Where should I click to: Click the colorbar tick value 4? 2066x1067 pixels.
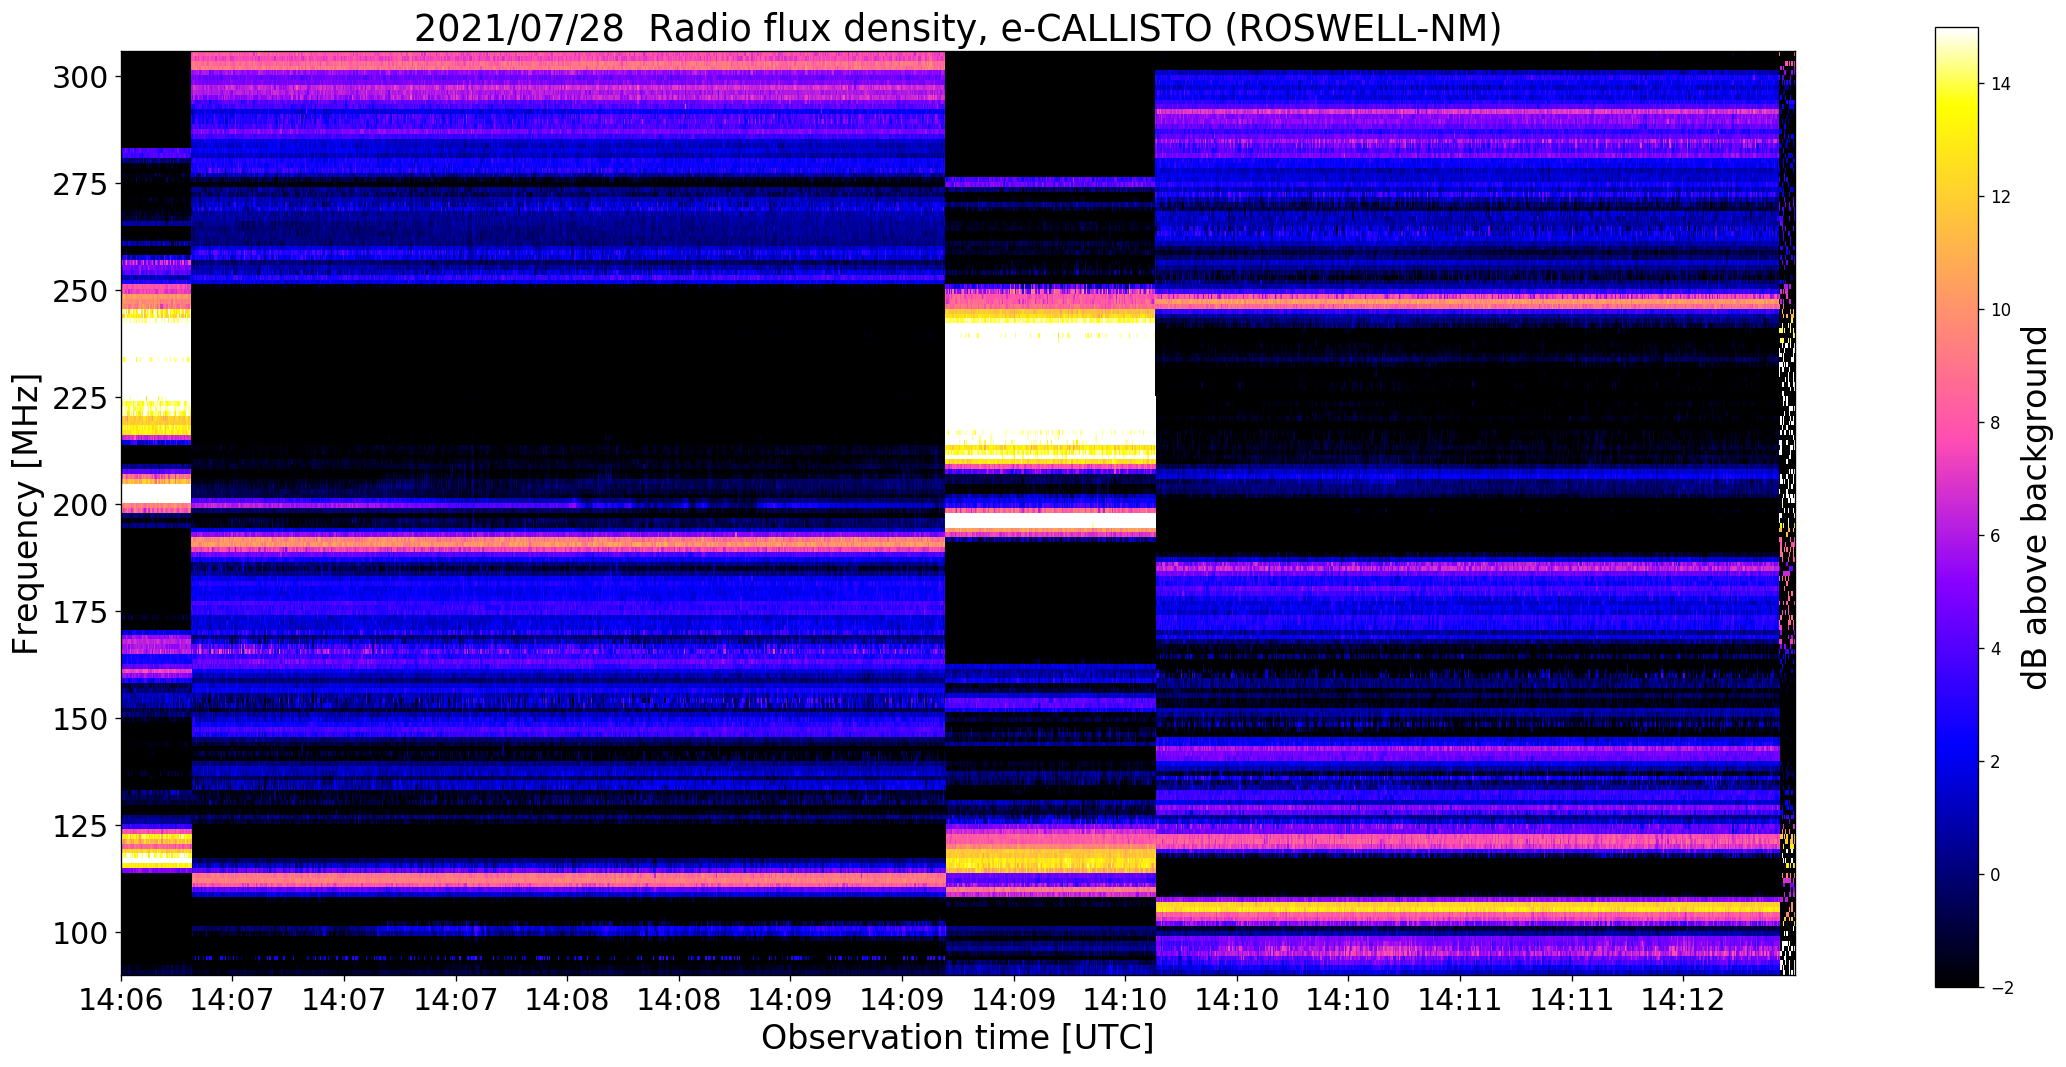(1995, 649)
